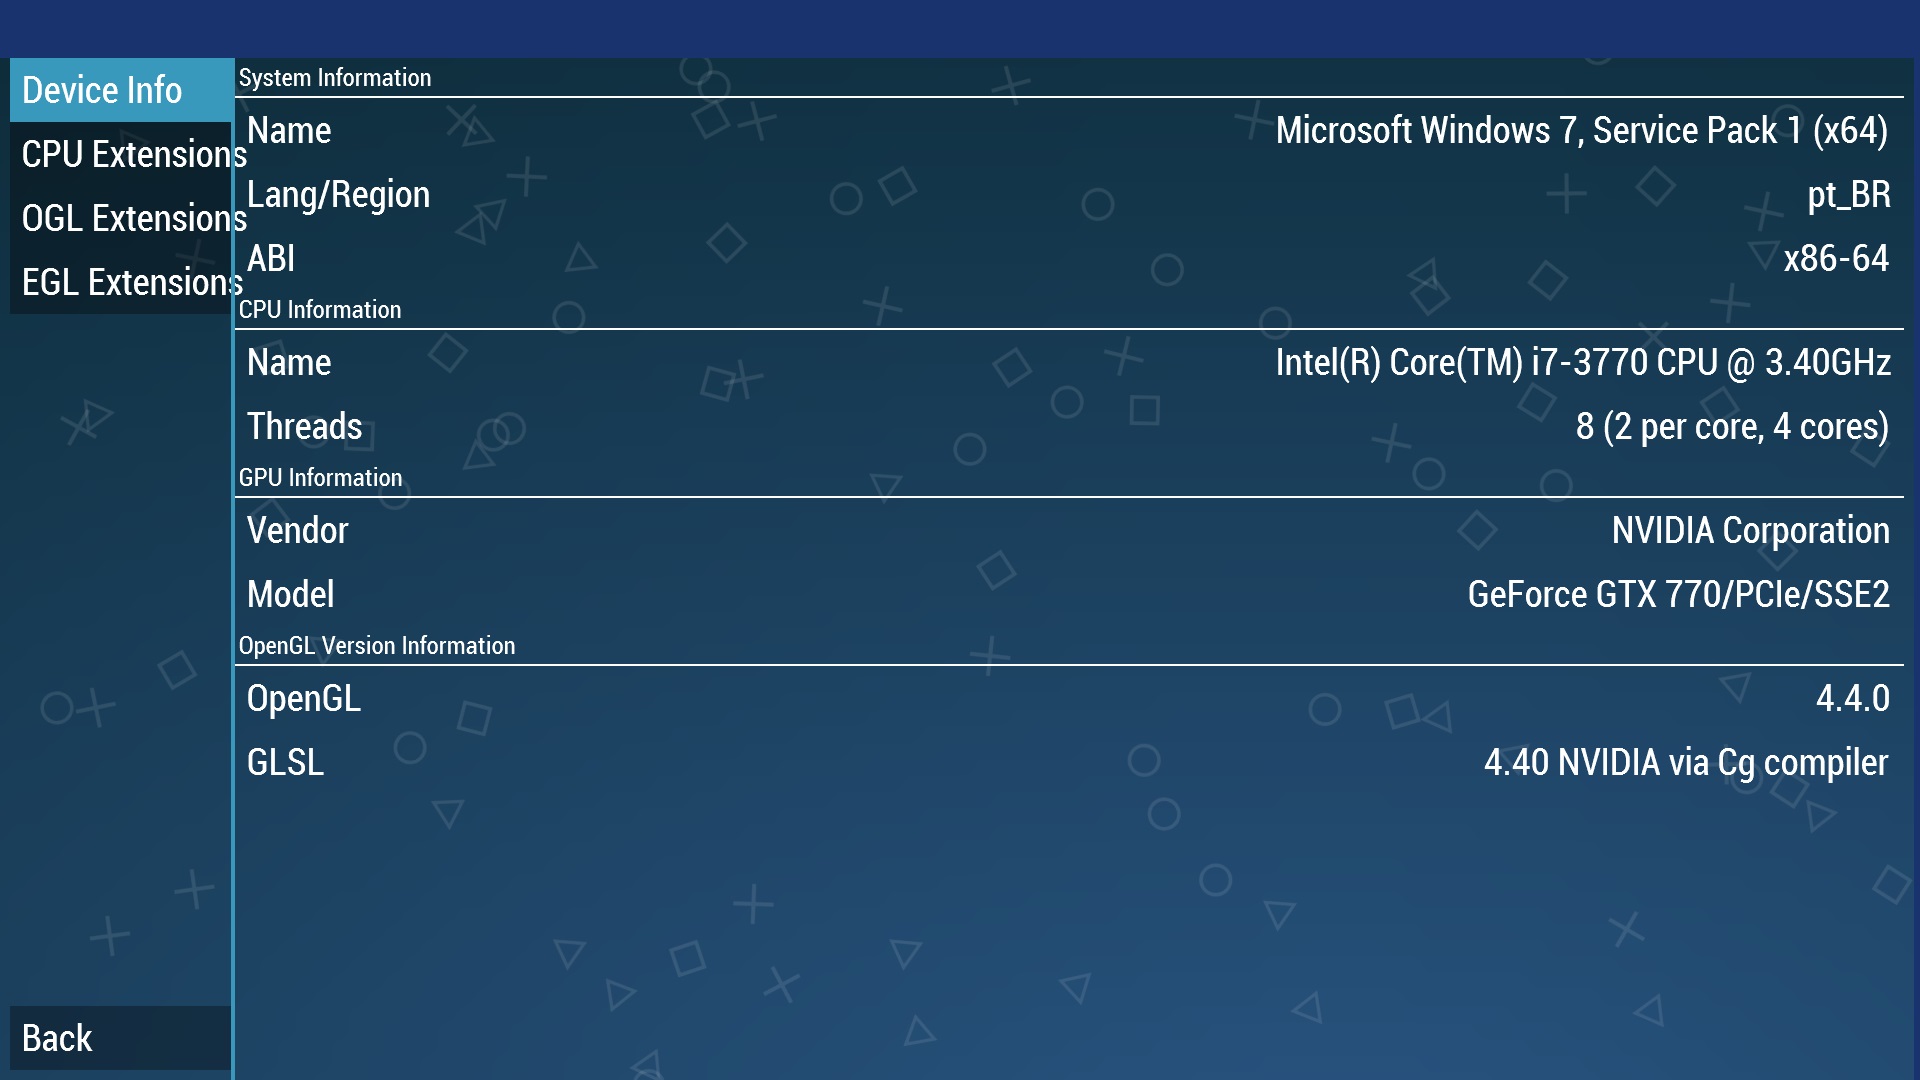This screenshot has height=1080, width=1920.
Task: Click the OpenGL Version Information header
Action: click(377, 646)
